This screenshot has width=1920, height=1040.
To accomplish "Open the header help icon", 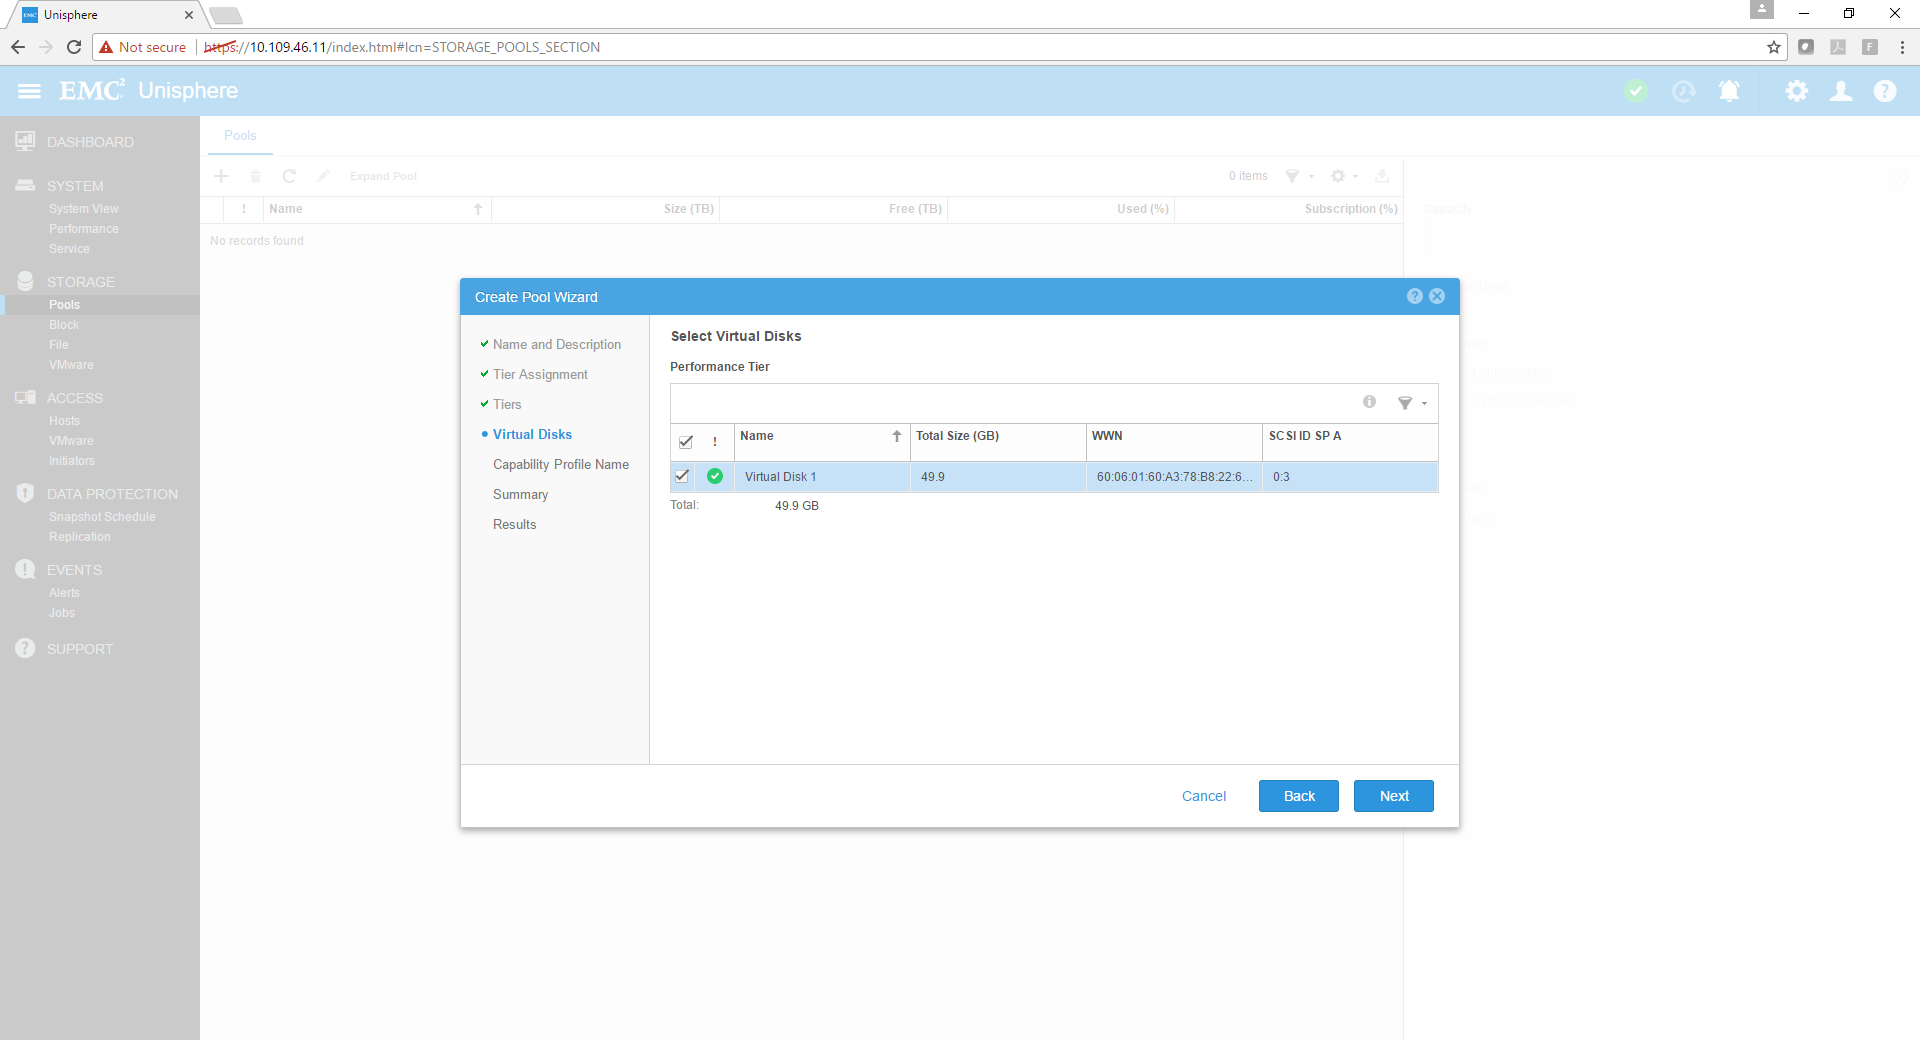I will pos(1884,91).
